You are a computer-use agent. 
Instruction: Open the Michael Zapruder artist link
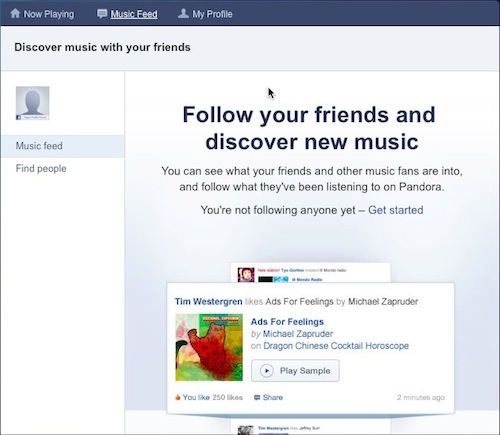(x=298, y=334)
